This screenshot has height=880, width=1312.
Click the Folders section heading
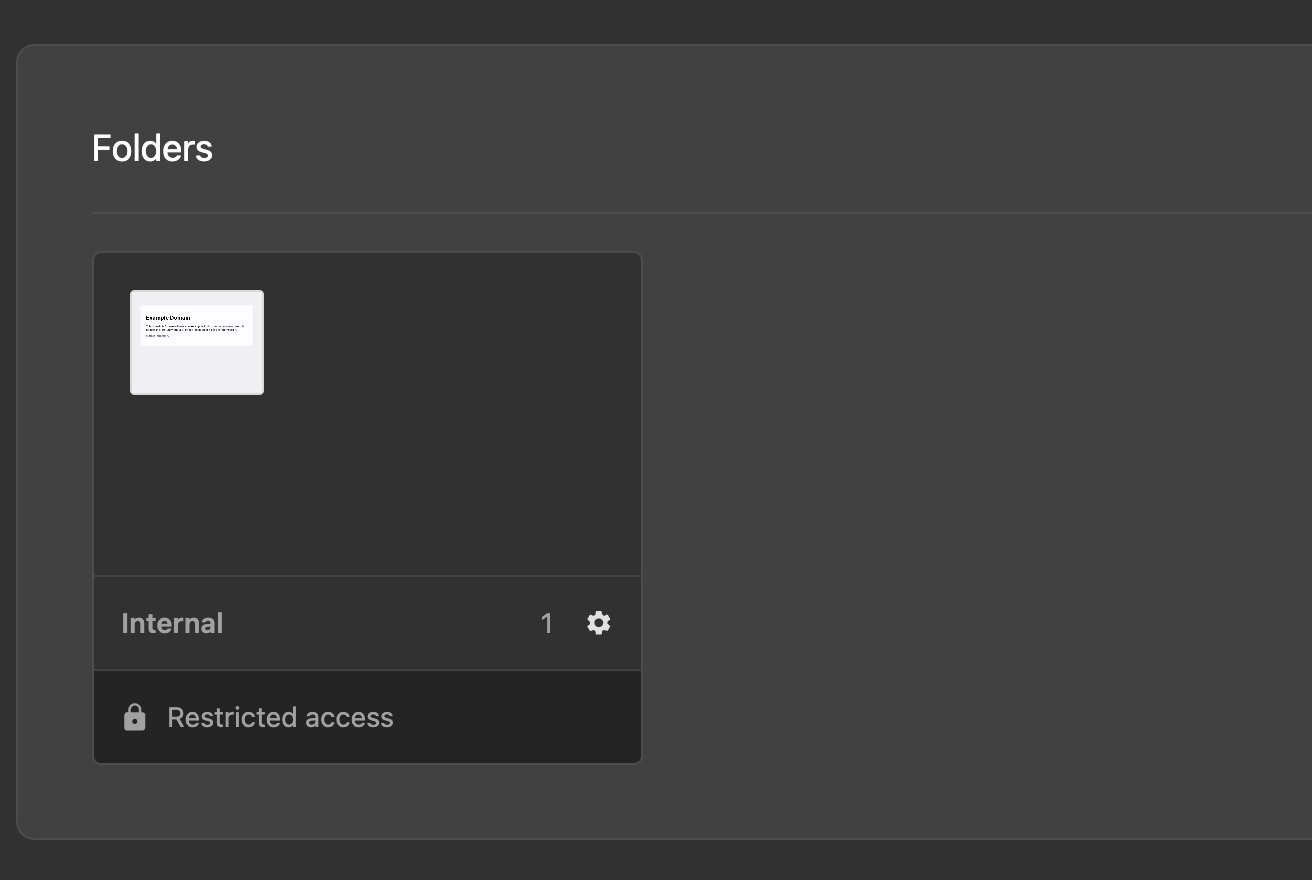tap(152, 148)
